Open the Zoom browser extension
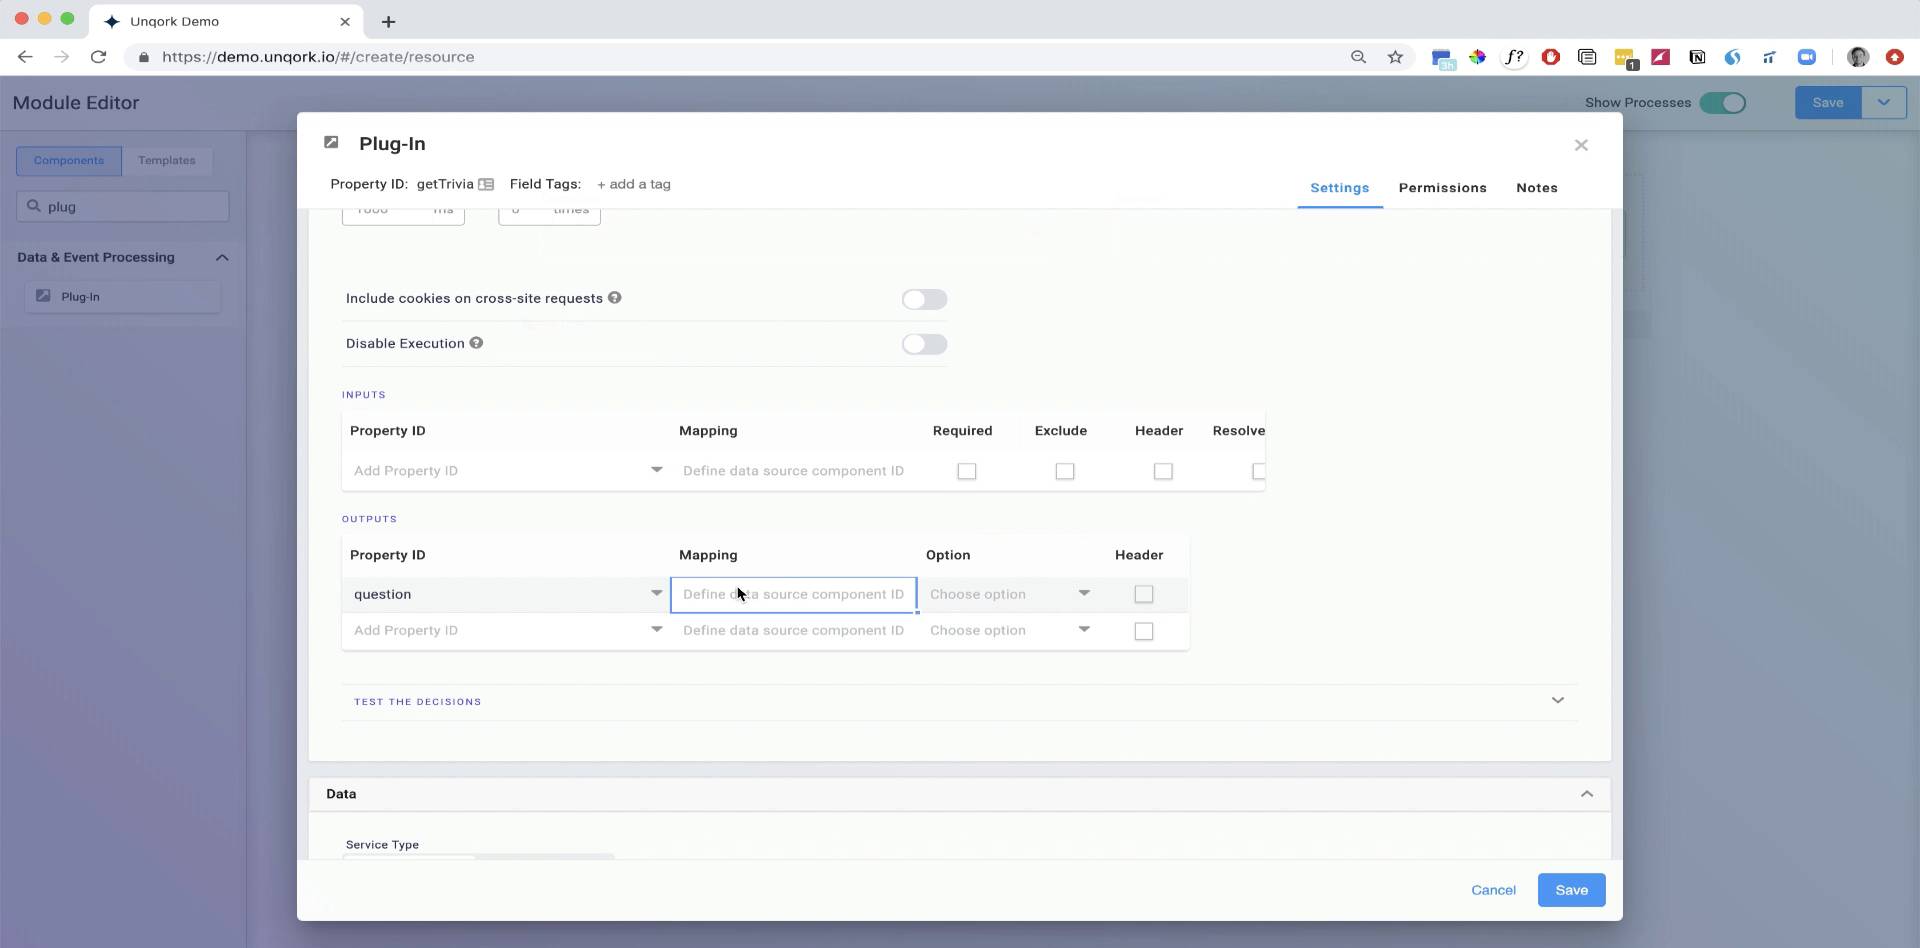The image size is (1920, 948). 1808,57
